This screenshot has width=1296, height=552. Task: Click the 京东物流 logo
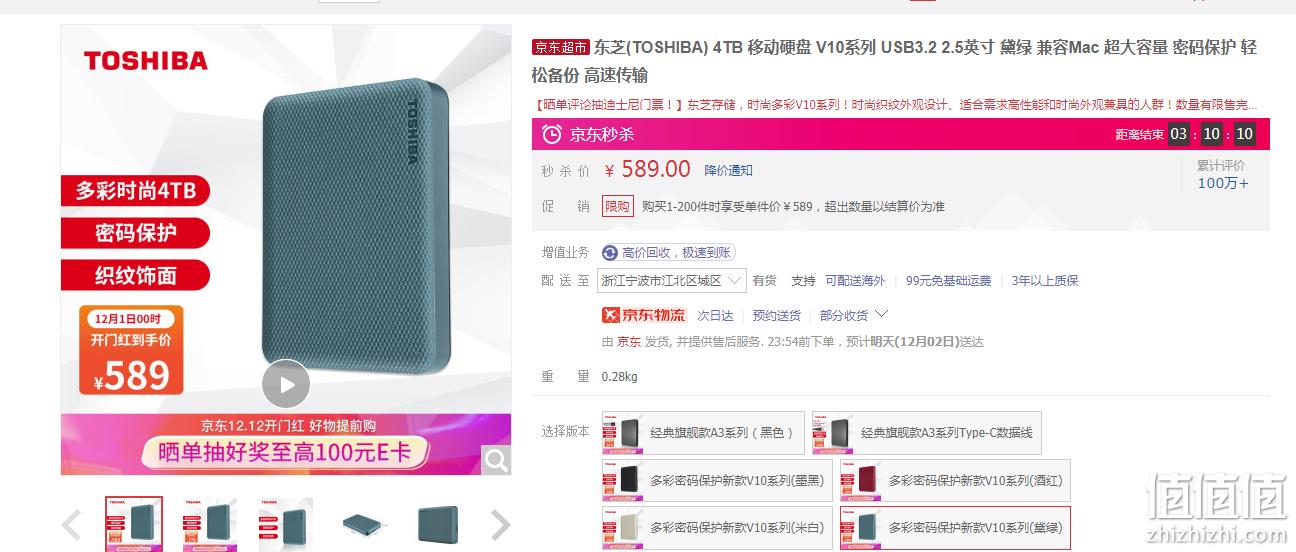[643, 315]
